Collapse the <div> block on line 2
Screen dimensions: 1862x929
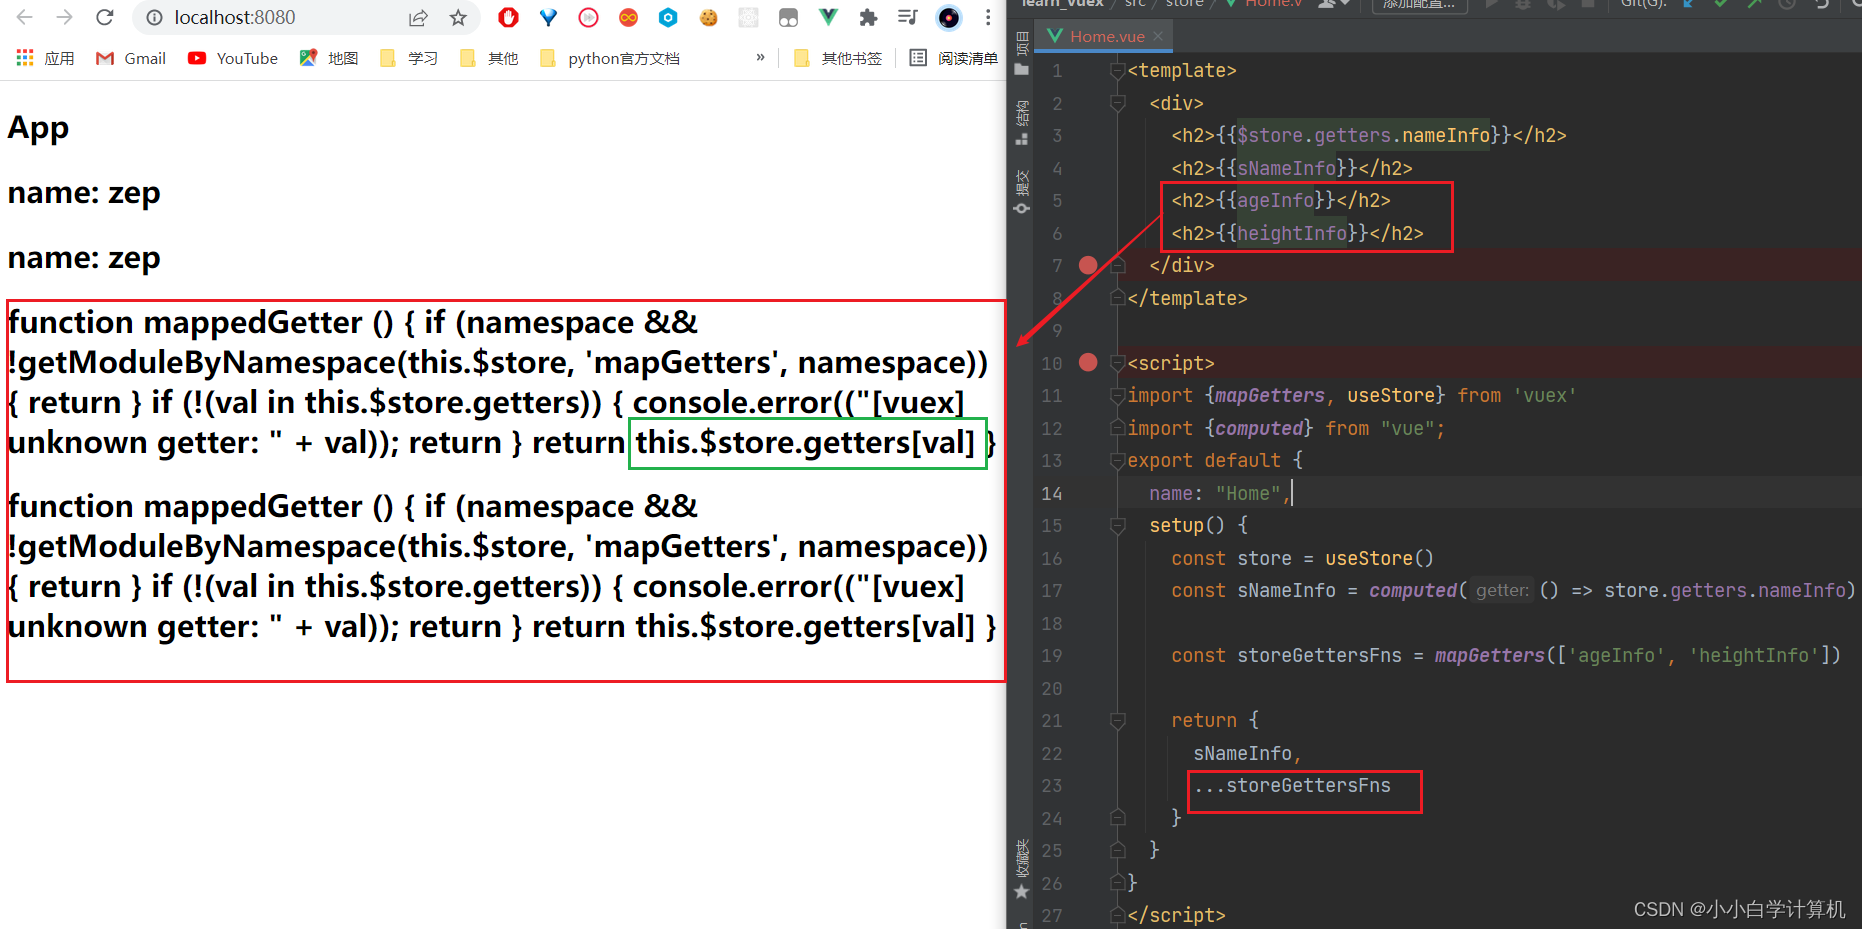(x=1118, y=103)
